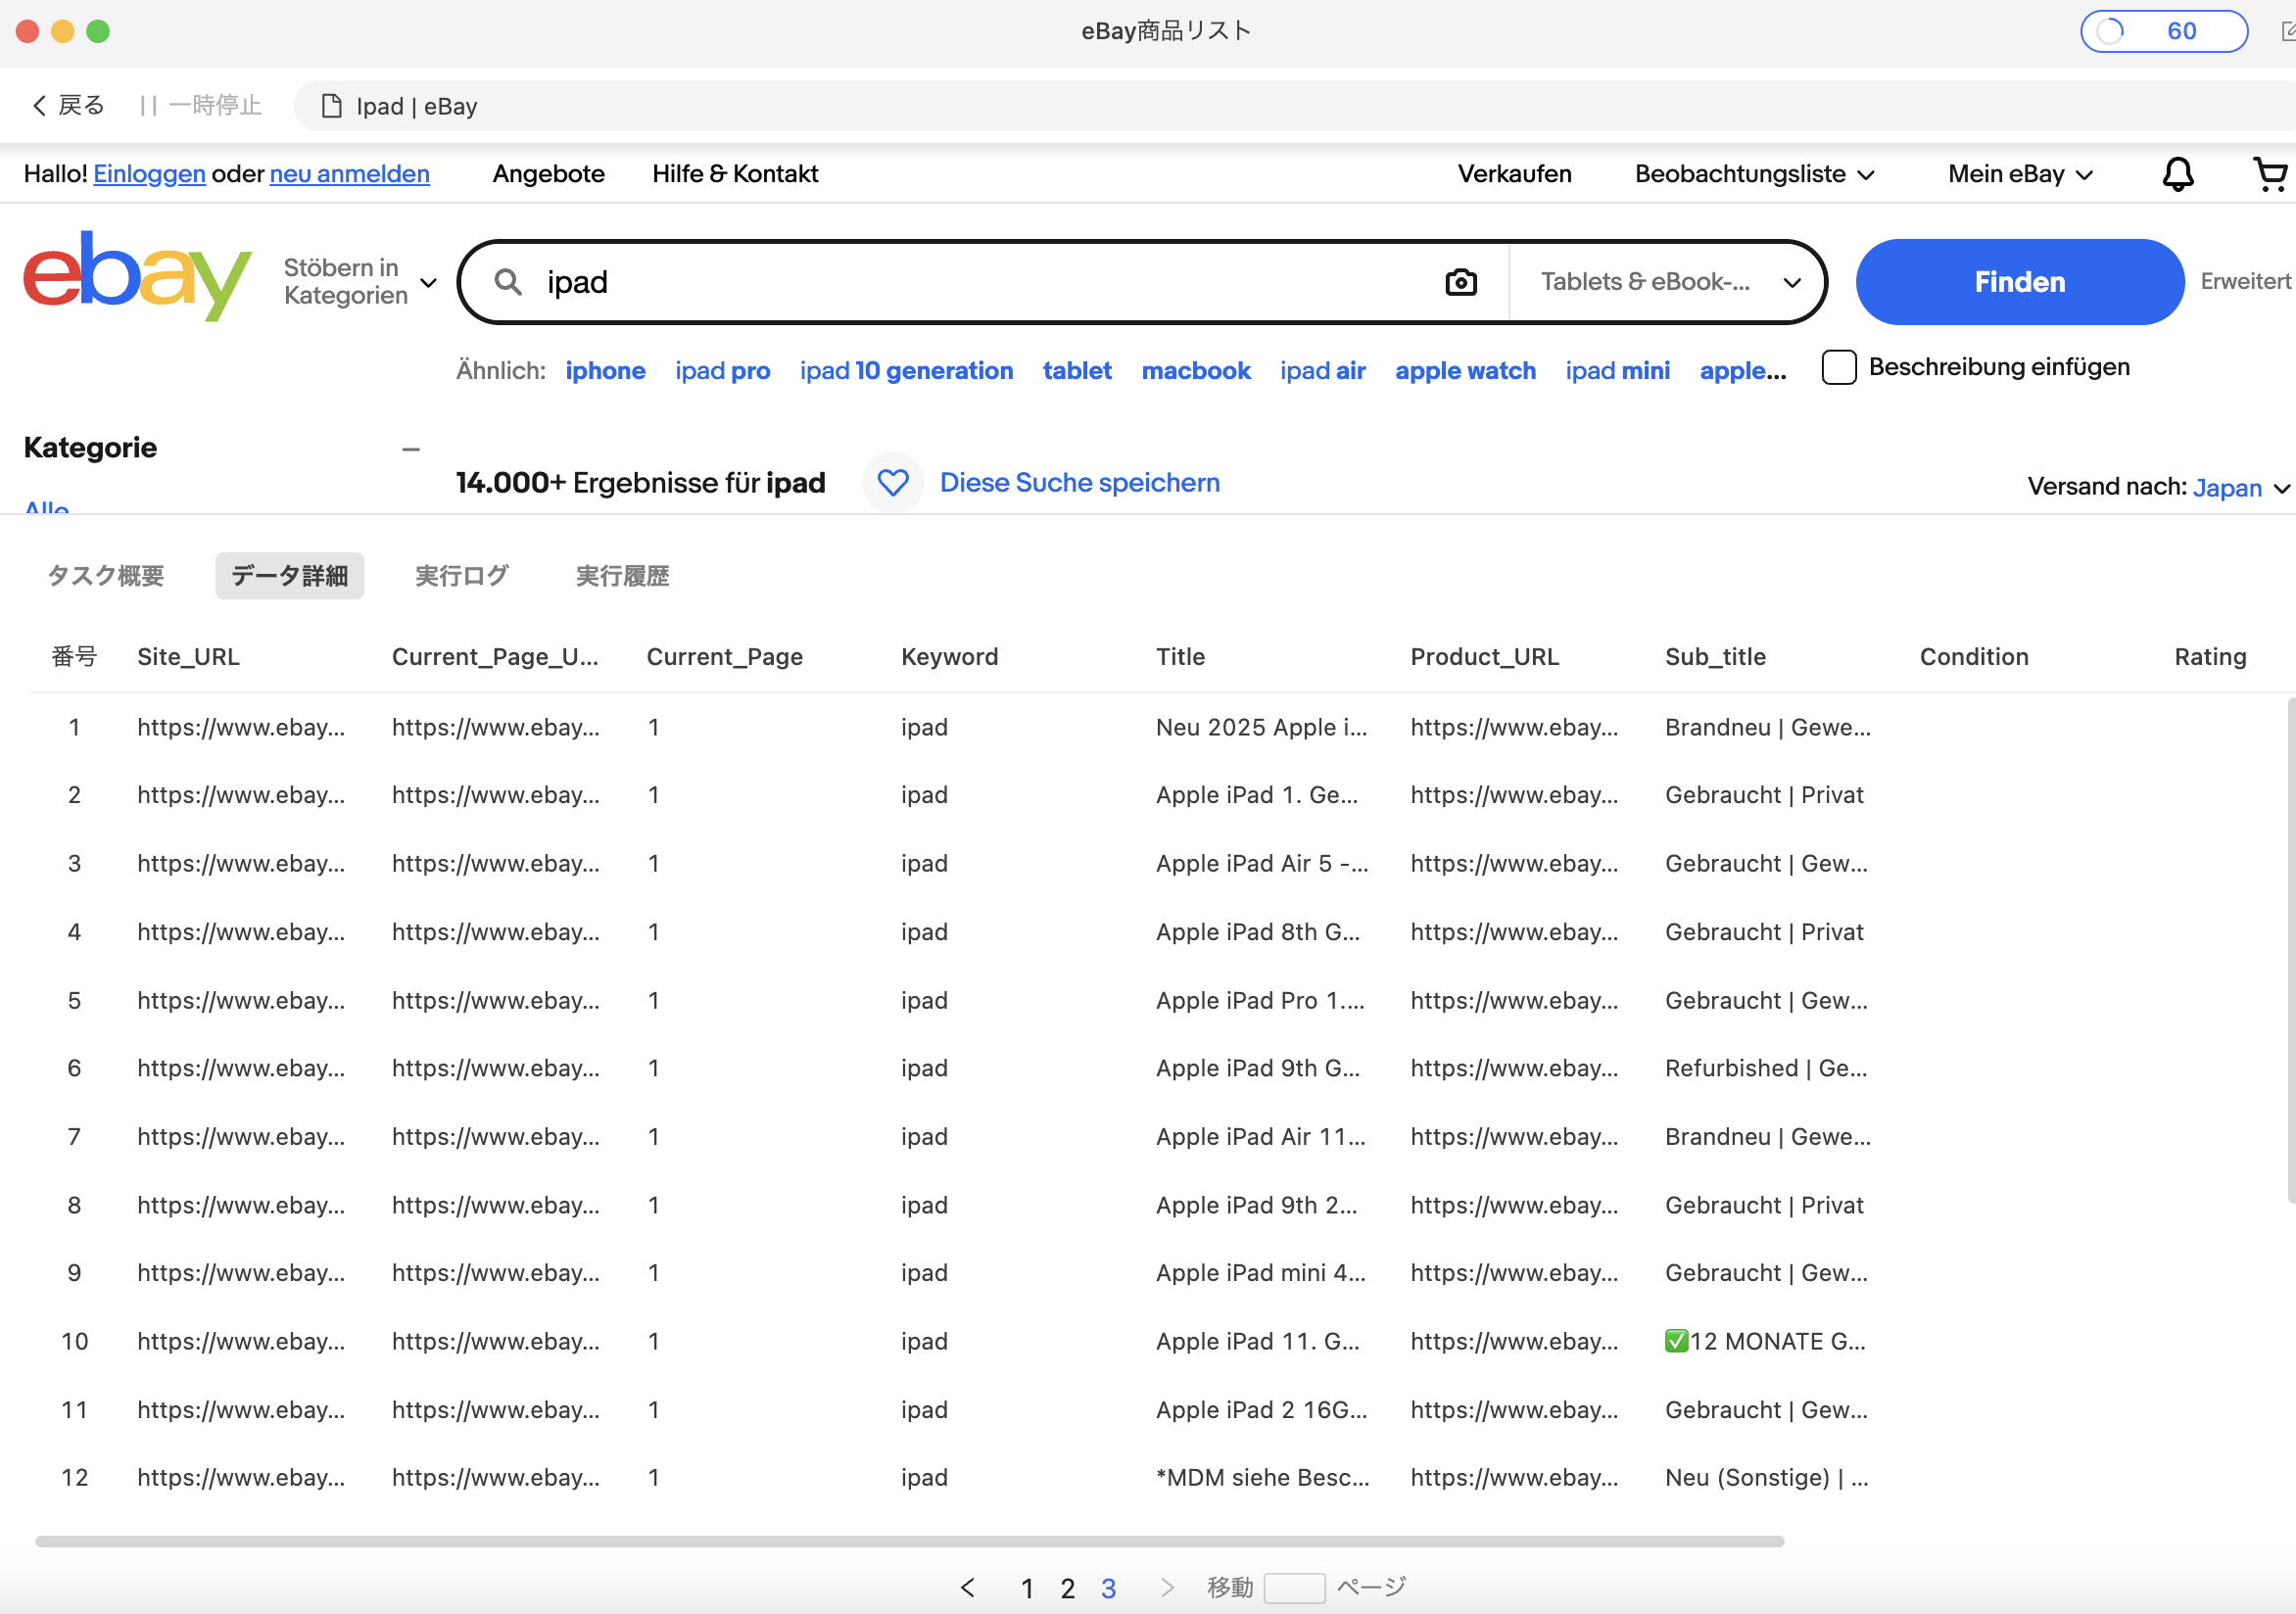Click title cell 'Apple iPad Air 5 -...'
This screenshot has width=2296, height=1614.
1261,863
